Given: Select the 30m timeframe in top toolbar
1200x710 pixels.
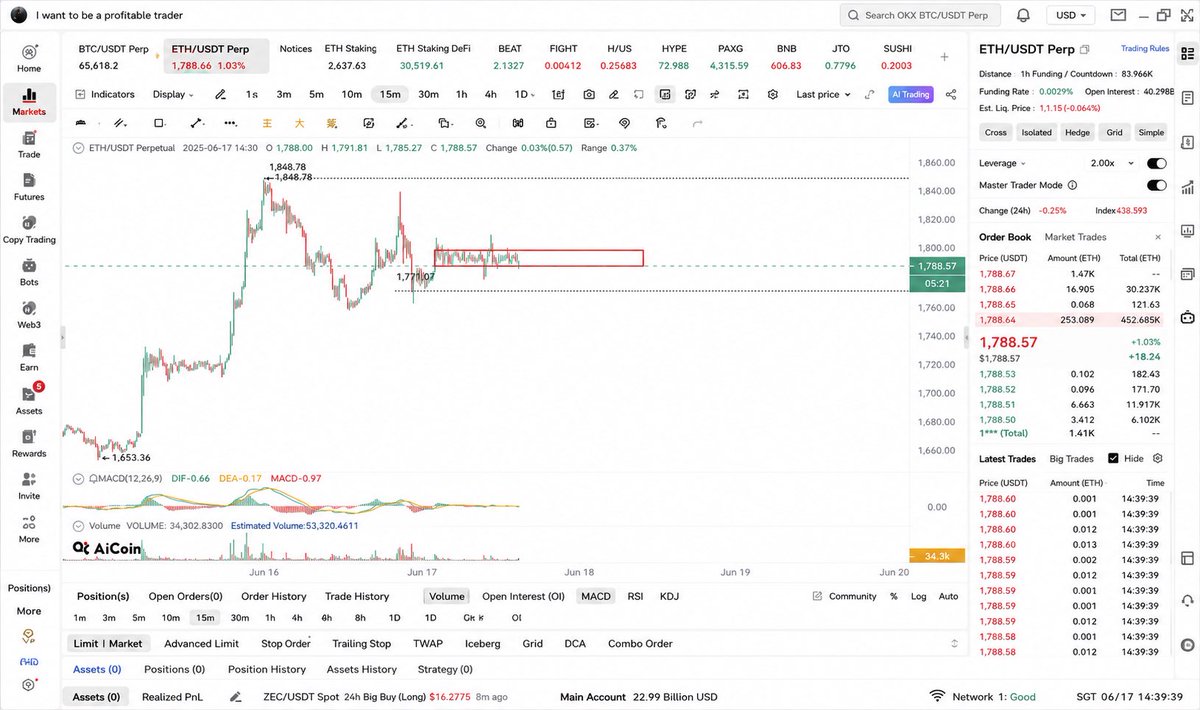Looking at the screenshot, I should click(428, 94).
